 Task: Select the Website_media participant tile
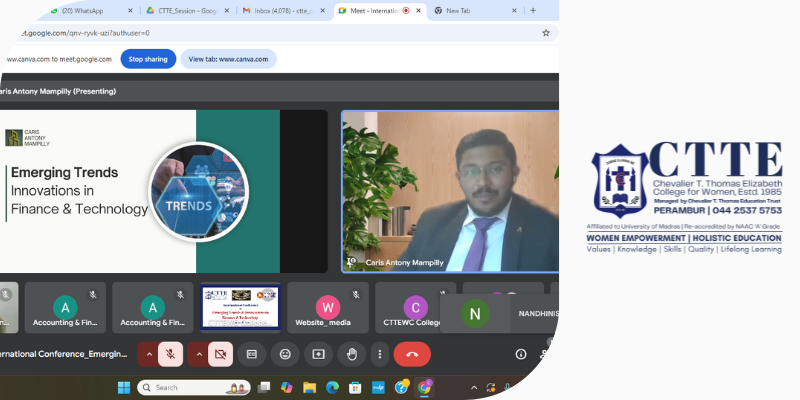(328, 308)
